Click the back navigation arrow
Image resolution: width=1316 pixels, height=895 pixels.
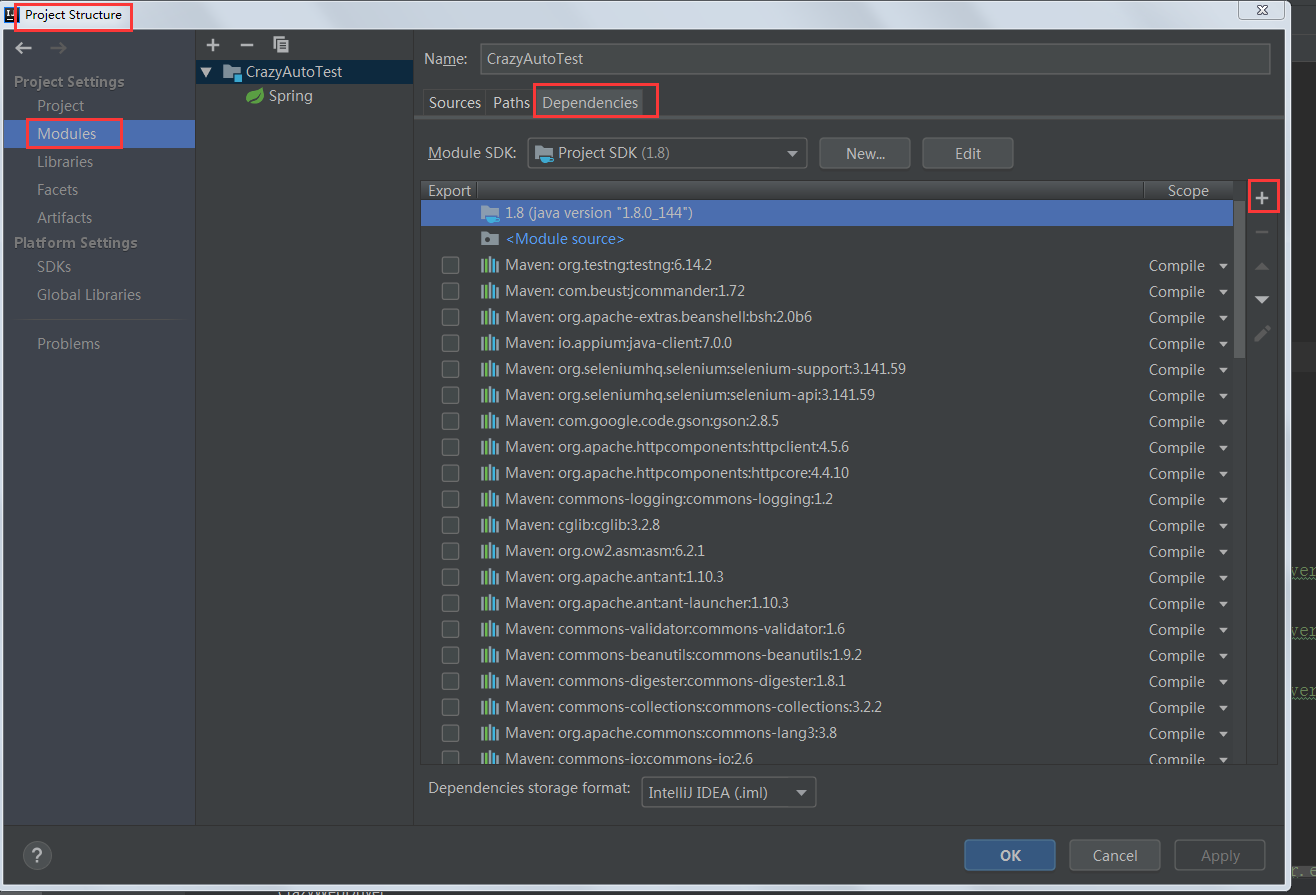[x=24, y=47]
